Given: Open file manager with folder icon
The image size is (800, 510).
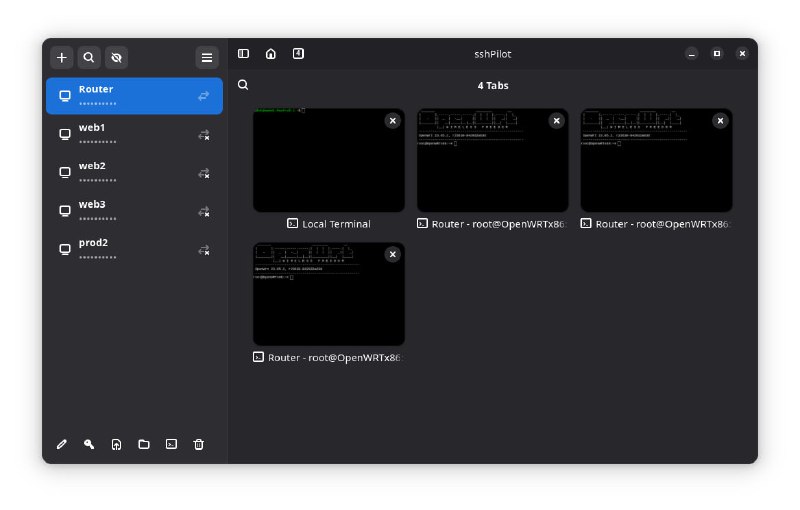Looking at the screenshot, I should pos(144,444).
